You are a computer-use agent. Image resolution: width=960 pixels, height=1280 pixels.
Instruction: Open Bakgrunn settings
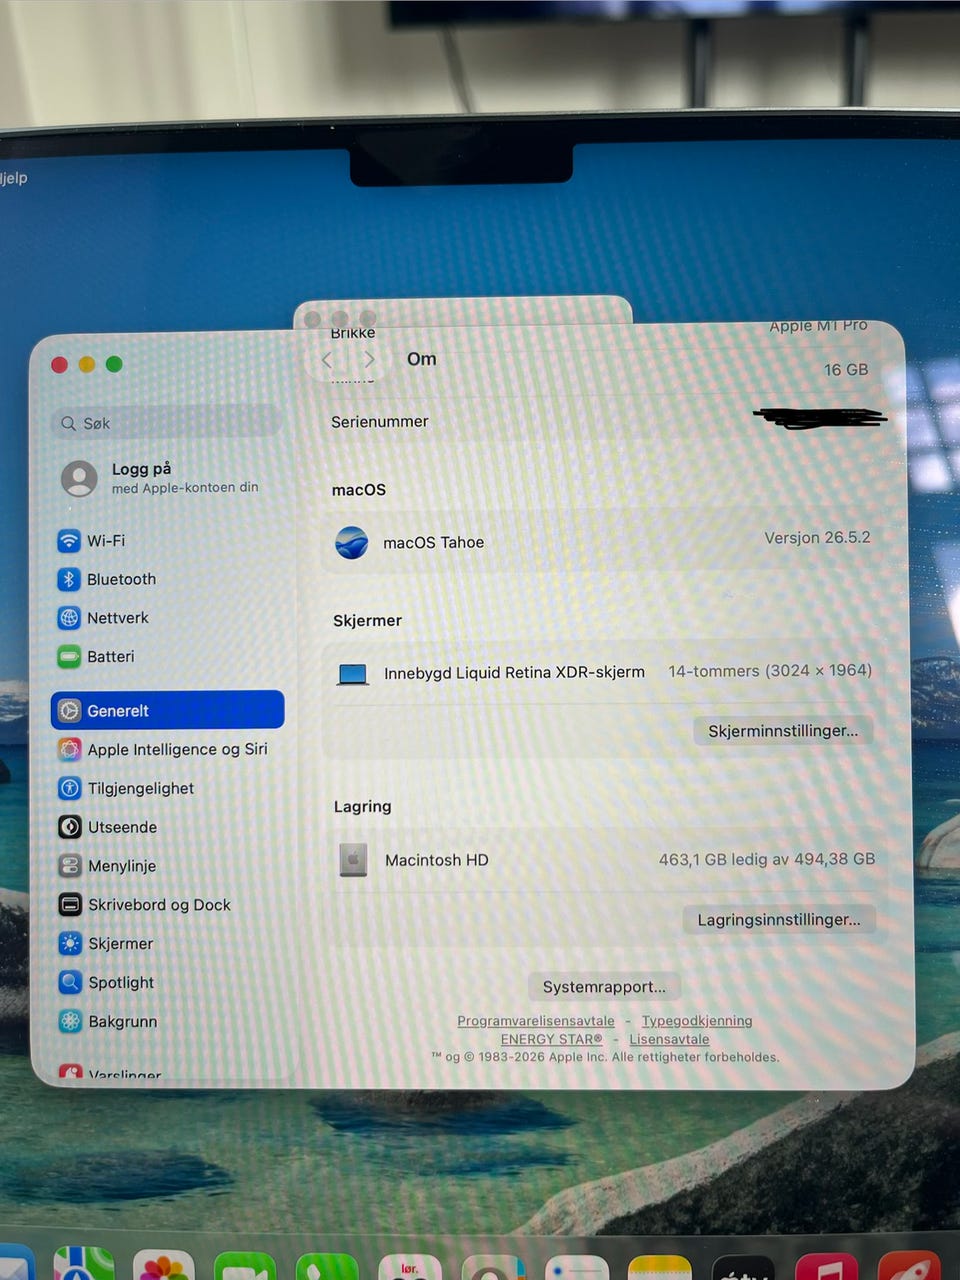(x=108, y=1022)
